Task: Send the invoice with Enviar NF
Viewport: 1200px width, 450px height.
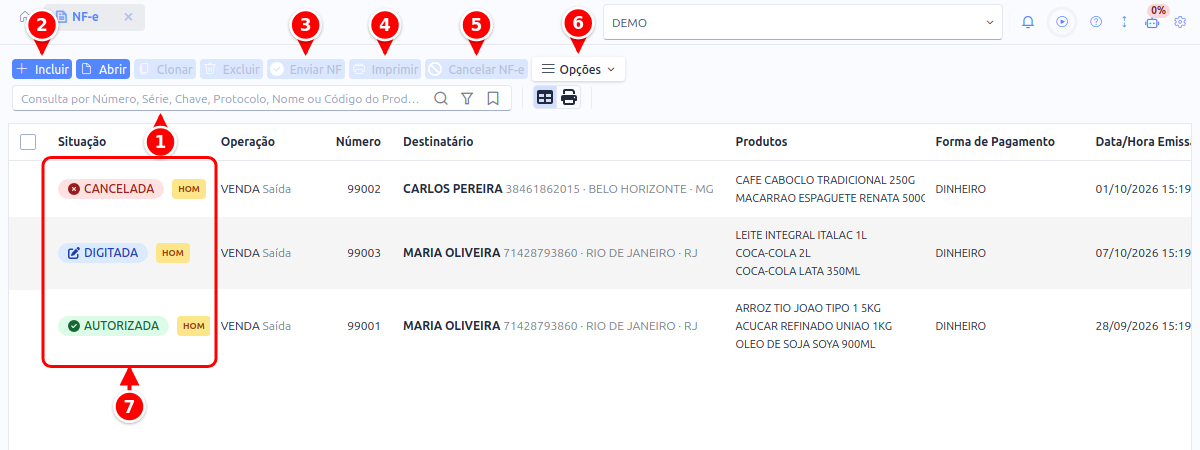Action: [x=306, y=69]
